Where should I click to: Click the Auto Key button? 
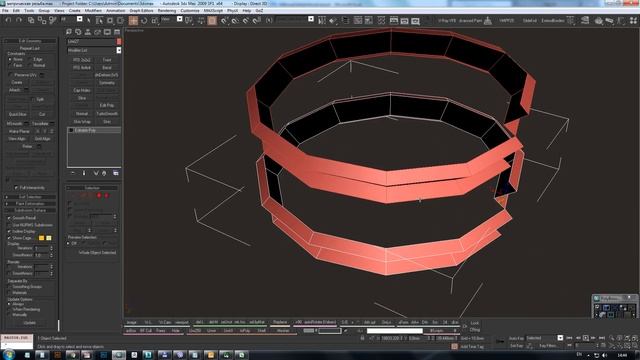pos(516,338)
